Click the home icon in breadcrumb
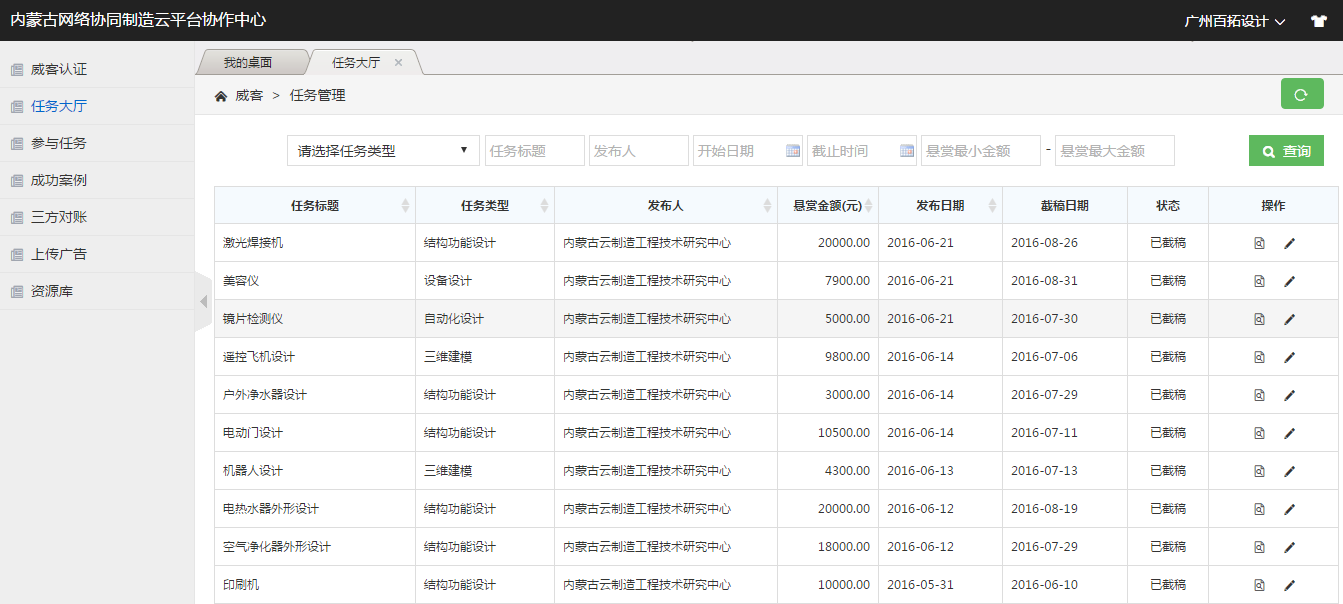 tap(221, 96)
